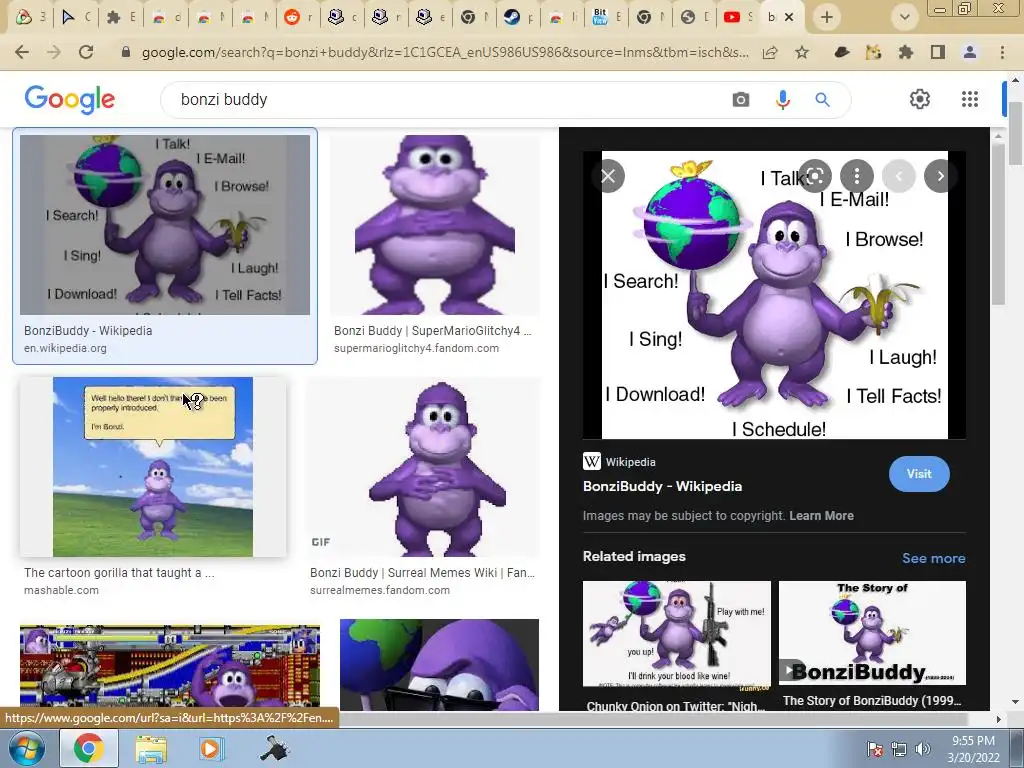Submit search with the magnifying glass icon
The image size is (1024, 768).
pyautogui.click(x=822, y=100)
